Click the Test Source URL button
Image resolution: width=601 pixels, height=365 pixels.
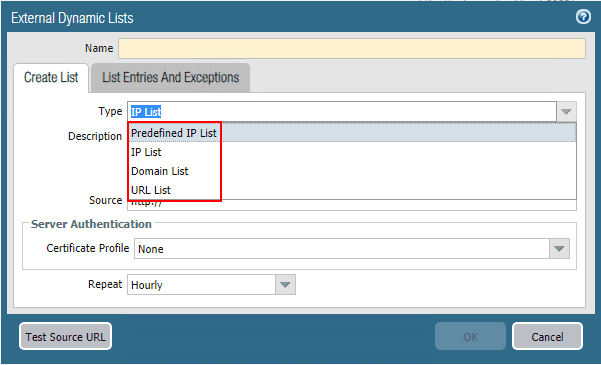pos(66,336)
